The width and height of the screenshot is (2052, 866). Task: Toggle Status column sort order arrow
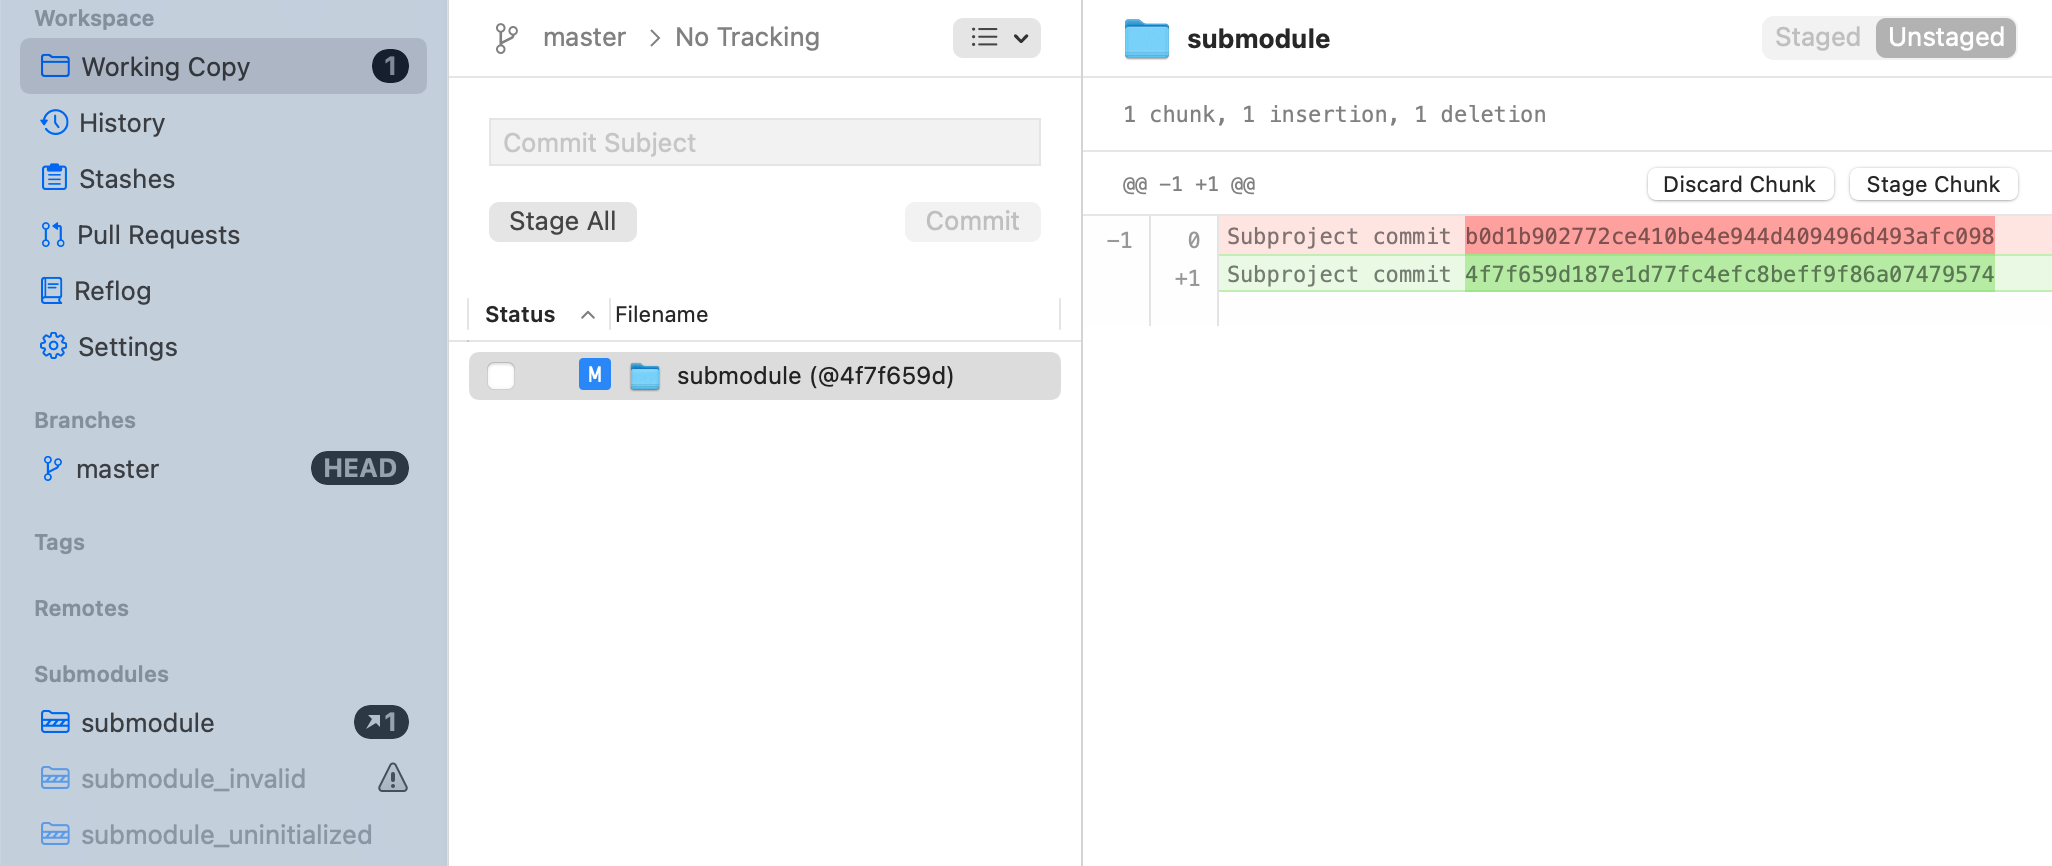click(x=588, y=315)
